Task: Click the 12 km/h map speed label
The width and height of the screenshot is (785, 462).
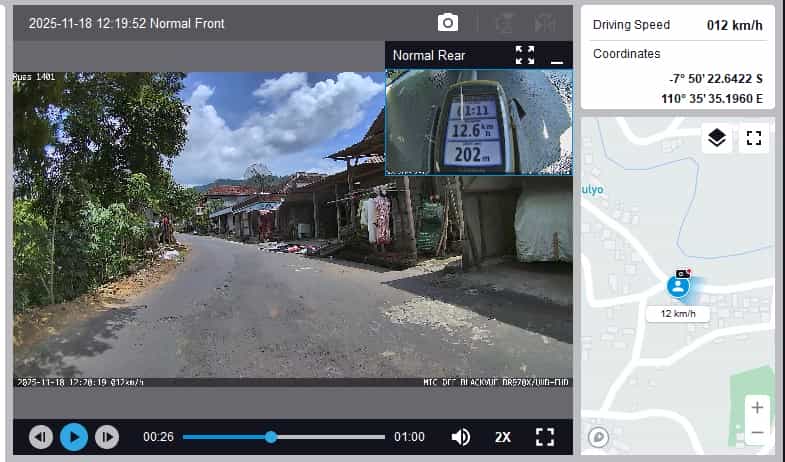Action: point(677,314)
